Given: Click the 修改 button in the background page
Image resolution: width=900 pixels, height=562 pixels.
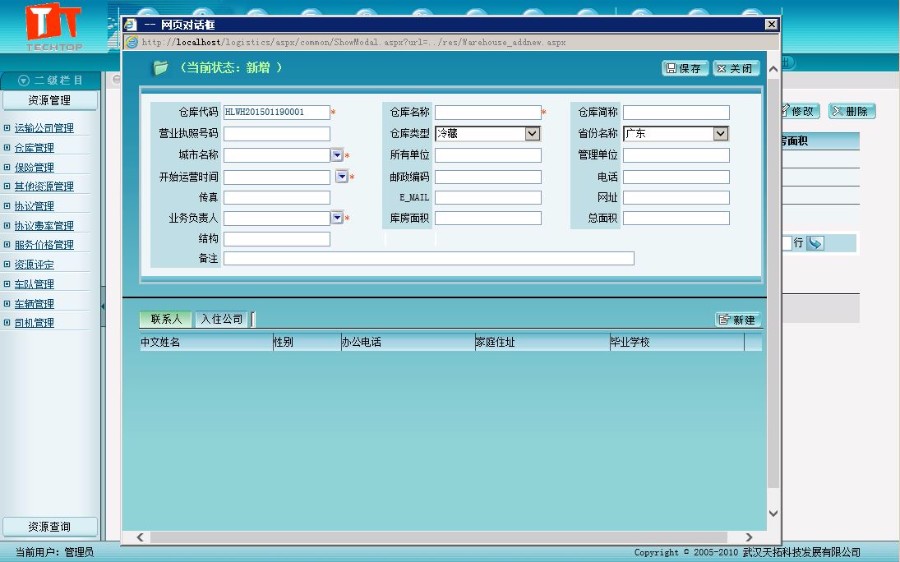Looking at the screenshot, I should click(799, 111).
